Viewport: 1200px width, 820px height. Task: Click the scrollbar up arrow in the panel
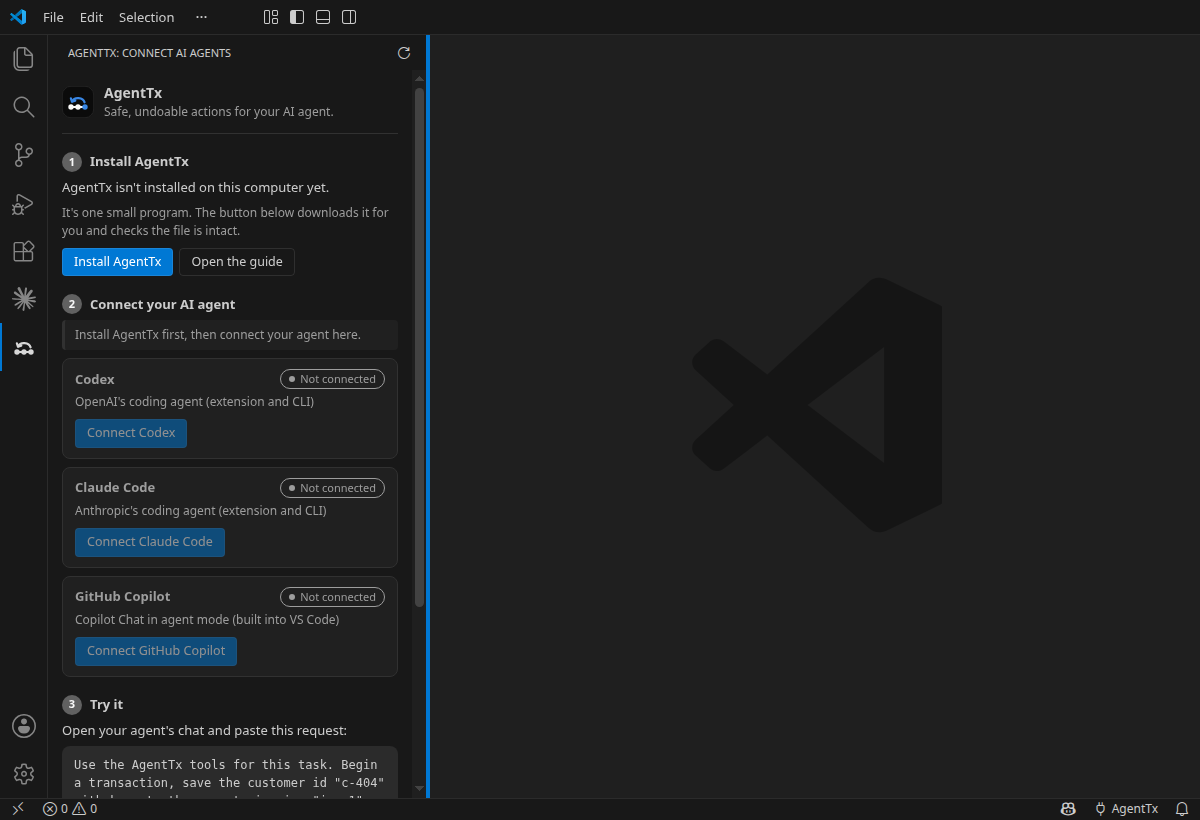[x=420, y=79]
